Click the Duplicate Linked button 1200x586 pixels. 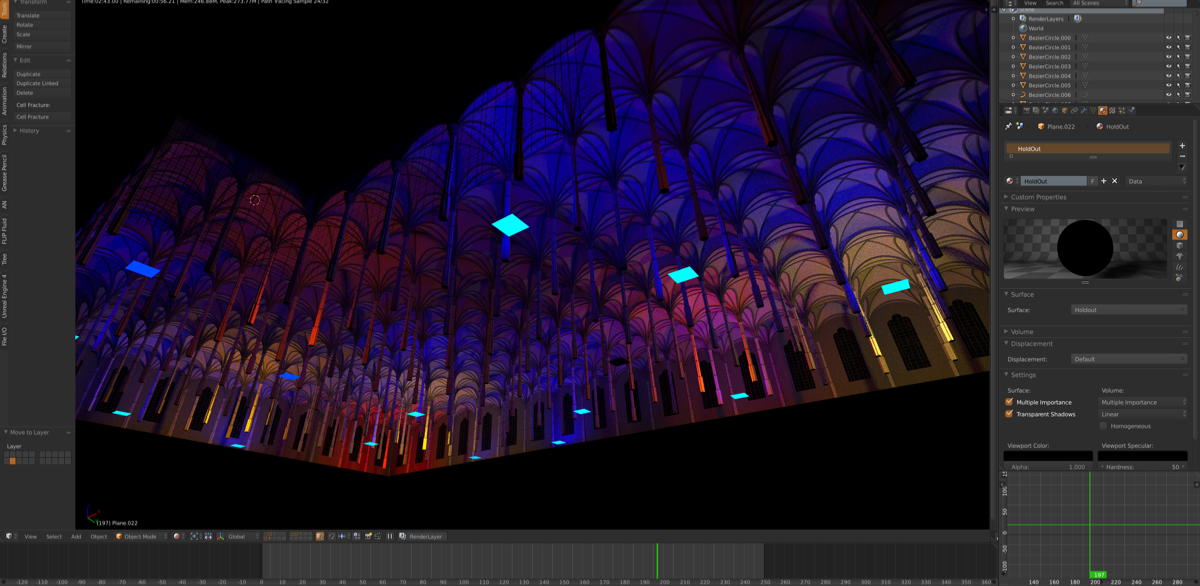point(40,84)
